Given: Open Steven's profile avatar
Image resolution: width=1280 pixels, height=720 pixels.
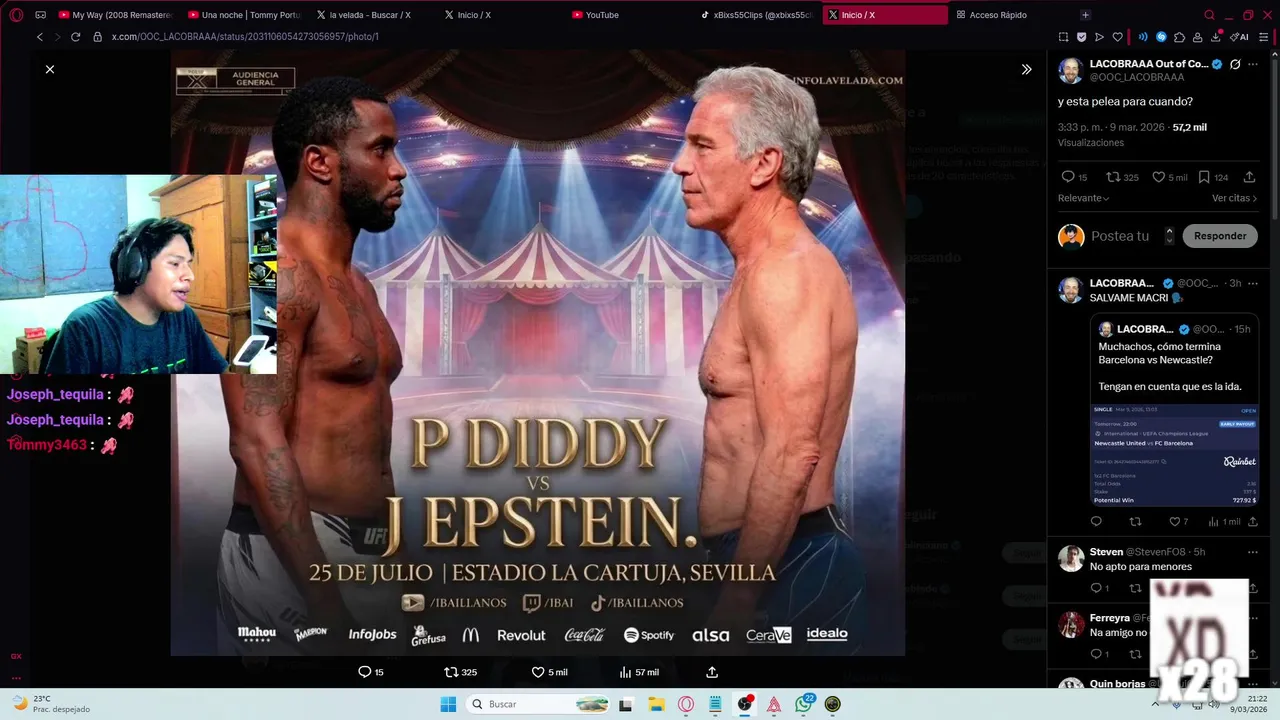Looking at the screenshot, I should point(1071,558).
